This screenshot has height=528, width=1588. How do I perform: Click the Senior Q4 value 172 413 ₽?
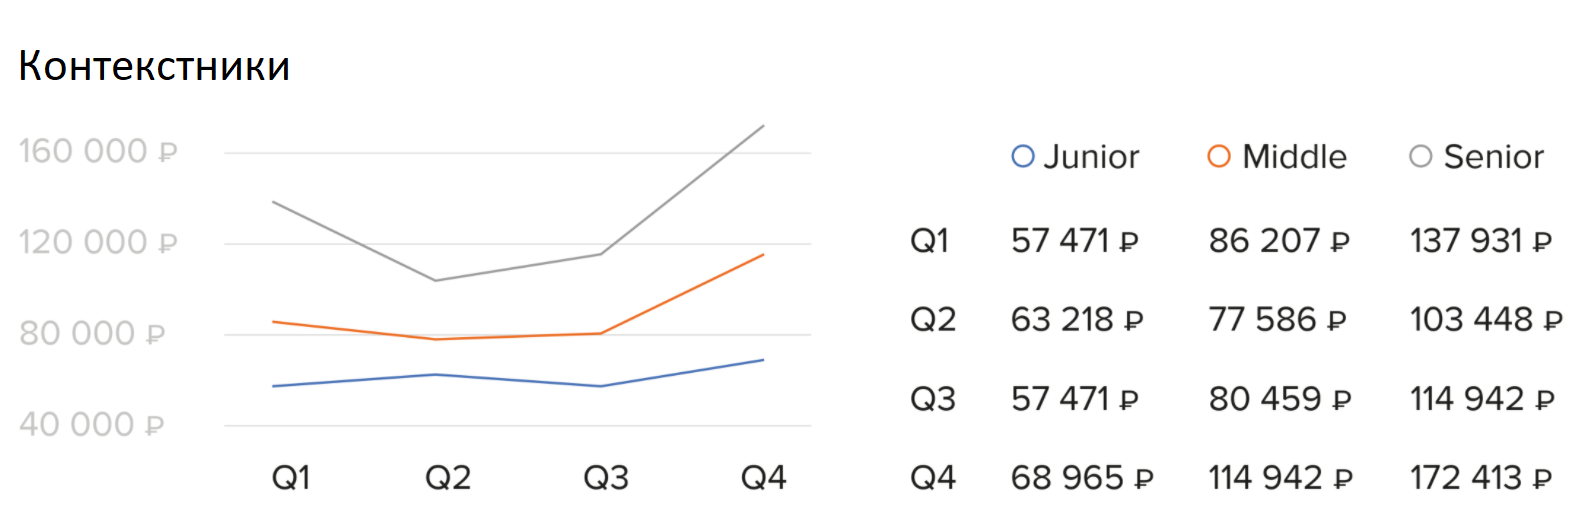tap(1480, 478)
